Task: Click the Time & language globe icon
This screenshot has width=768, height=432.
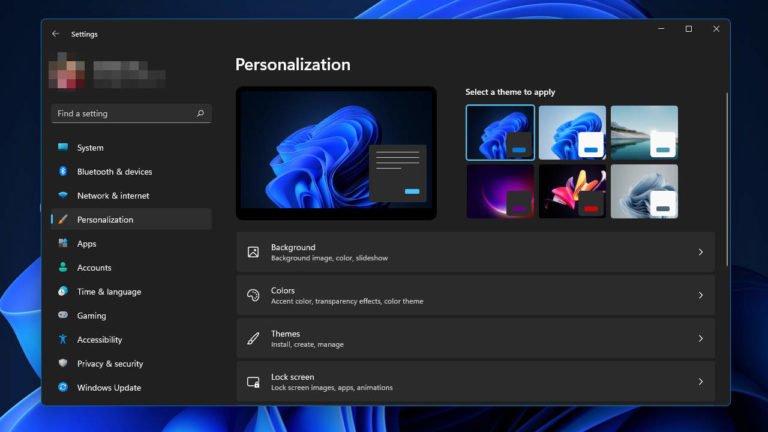Action: click(63, 291)
